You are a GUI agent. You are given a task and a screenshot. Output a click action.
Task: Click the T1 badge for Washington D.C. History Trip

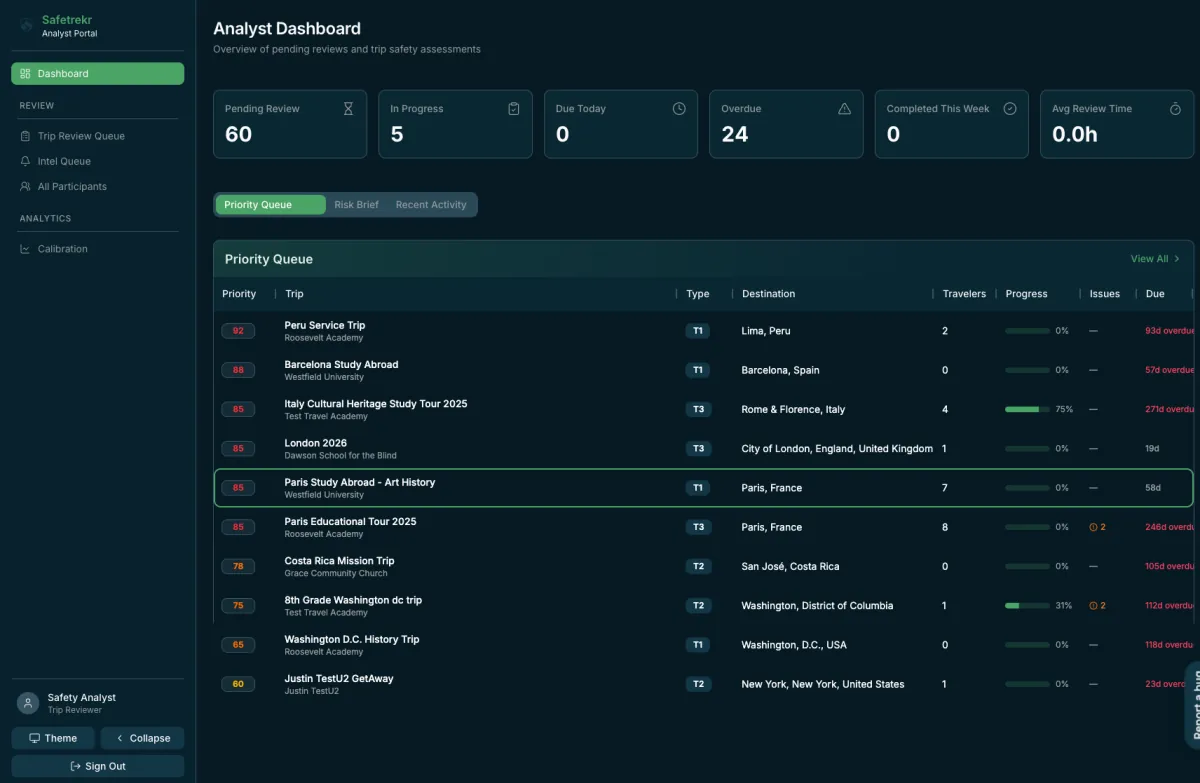[x=698, y=645]
